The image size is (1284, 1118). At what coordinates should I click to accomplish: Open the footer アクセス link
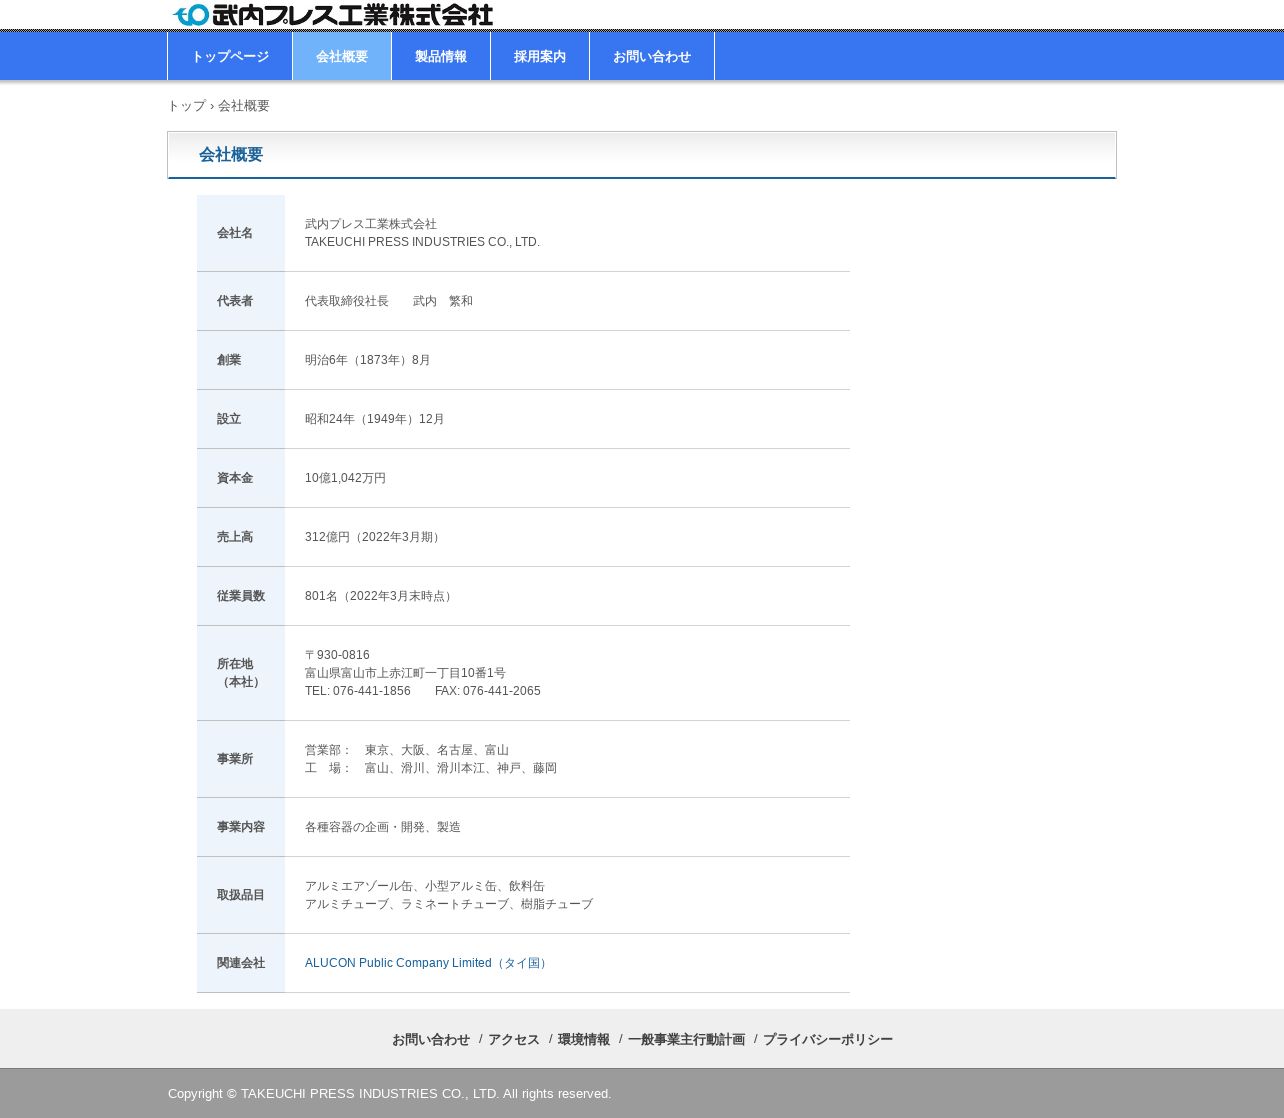click(514, 1040)
